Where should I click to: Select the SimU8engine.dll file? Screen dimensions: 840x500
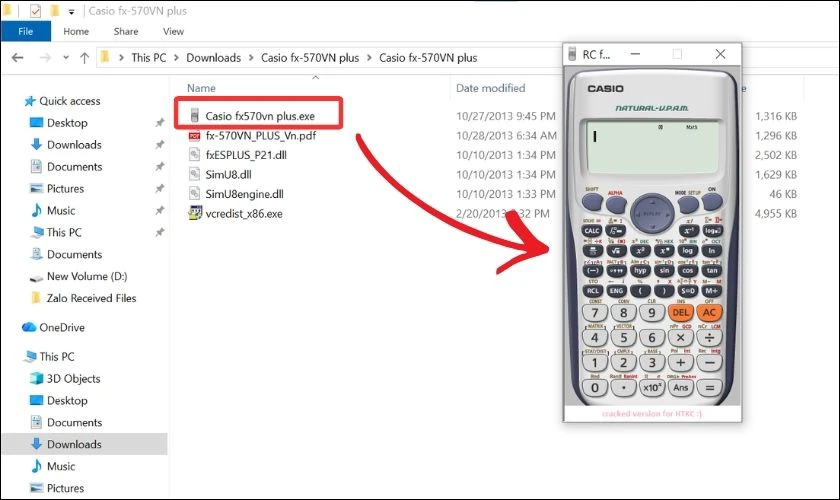[244, 194]
